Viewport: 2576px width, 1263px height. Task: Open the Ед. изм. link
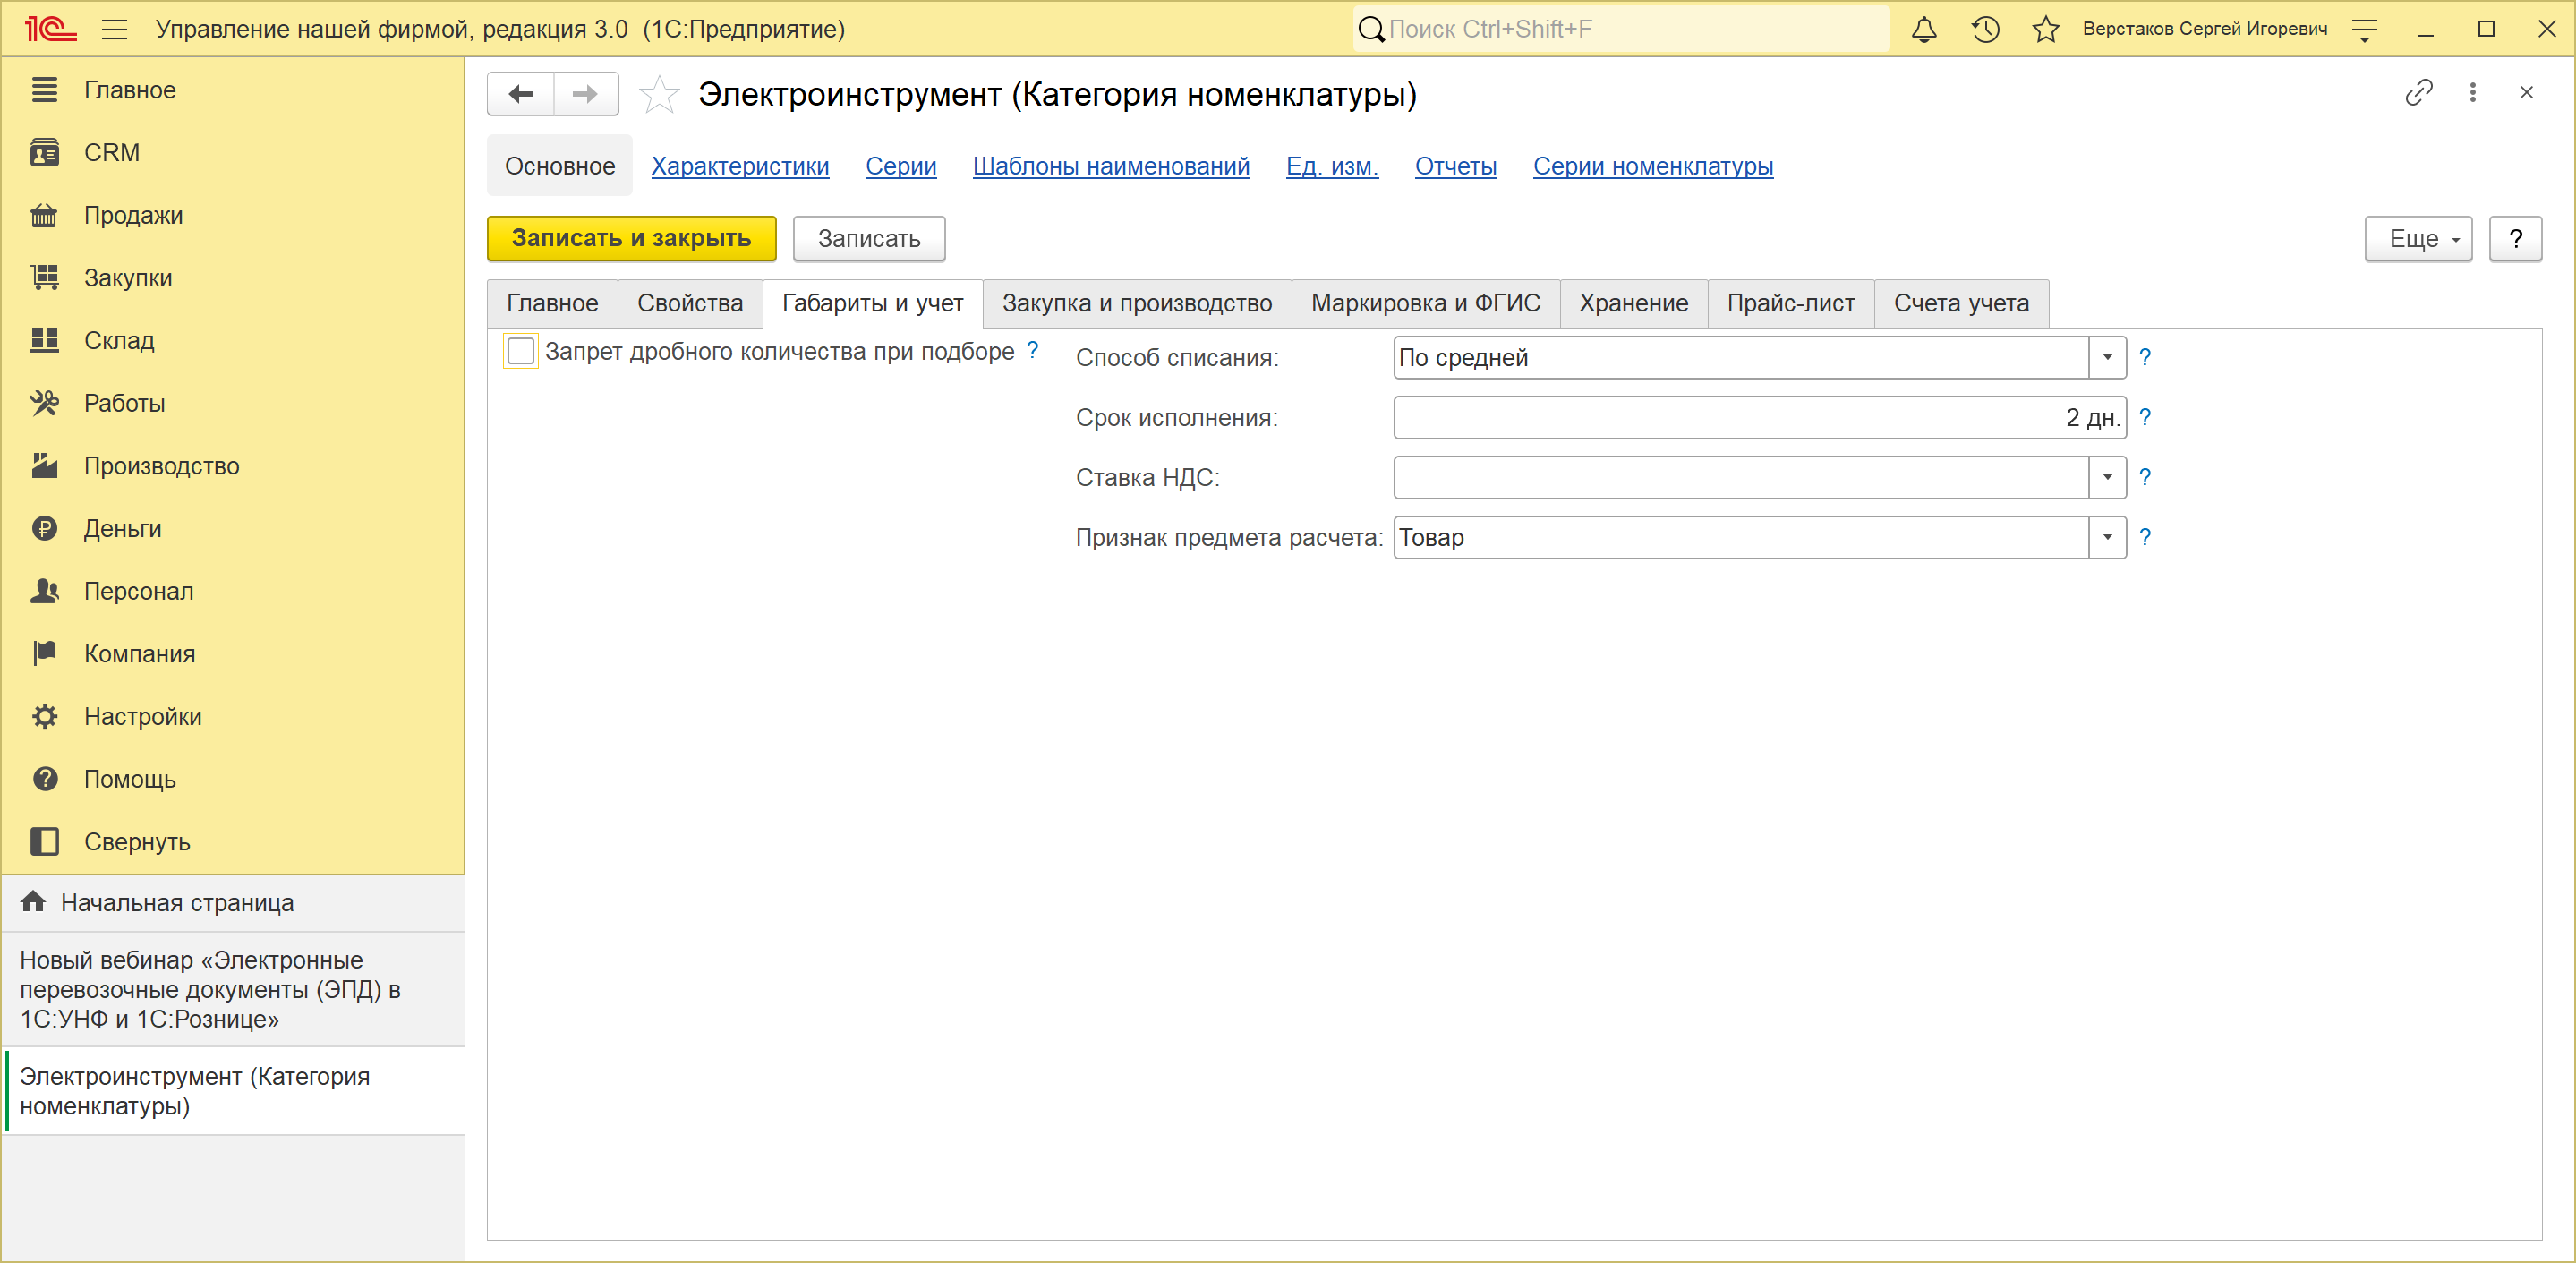coord(1332,166)
